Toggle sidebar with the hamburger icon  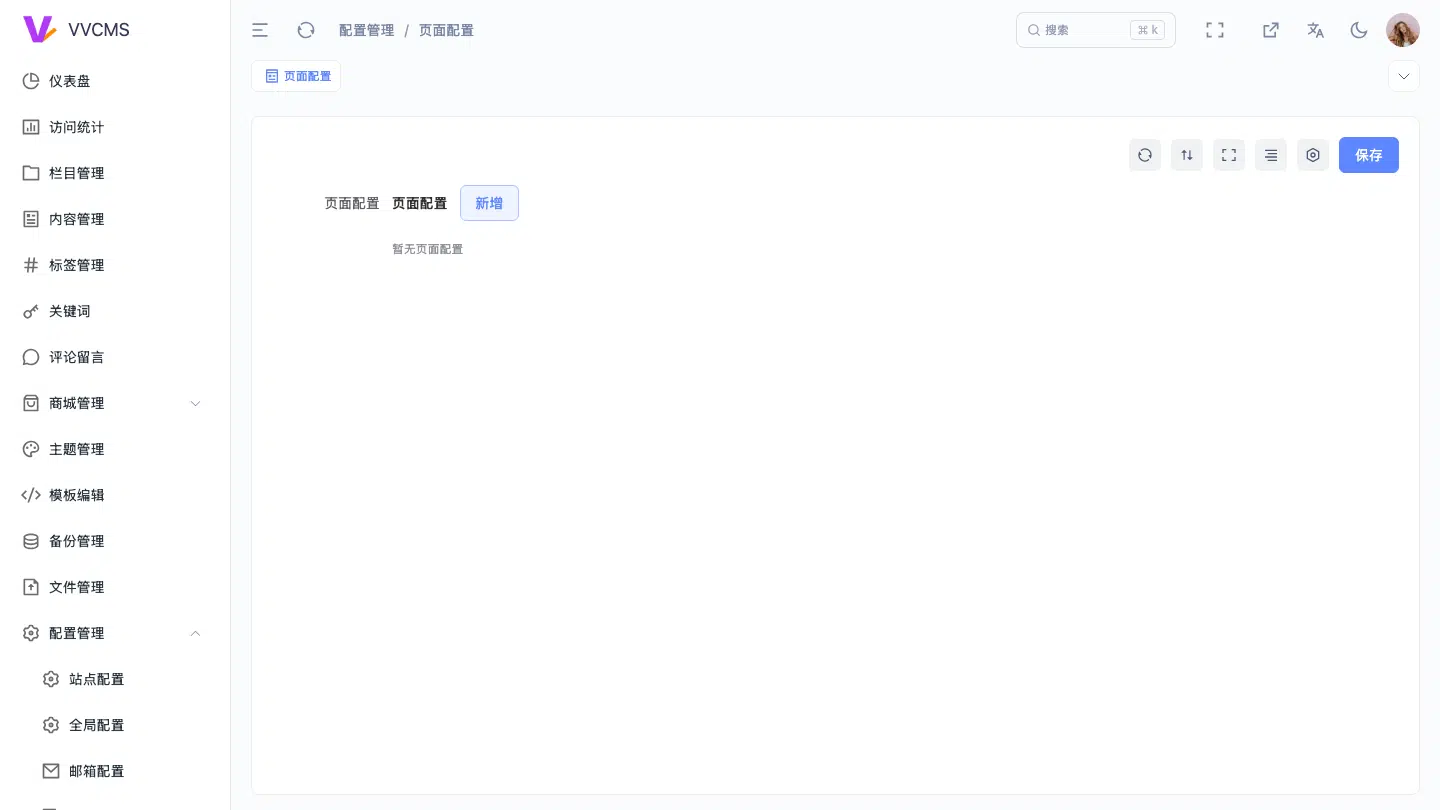[x=260, y=30]
